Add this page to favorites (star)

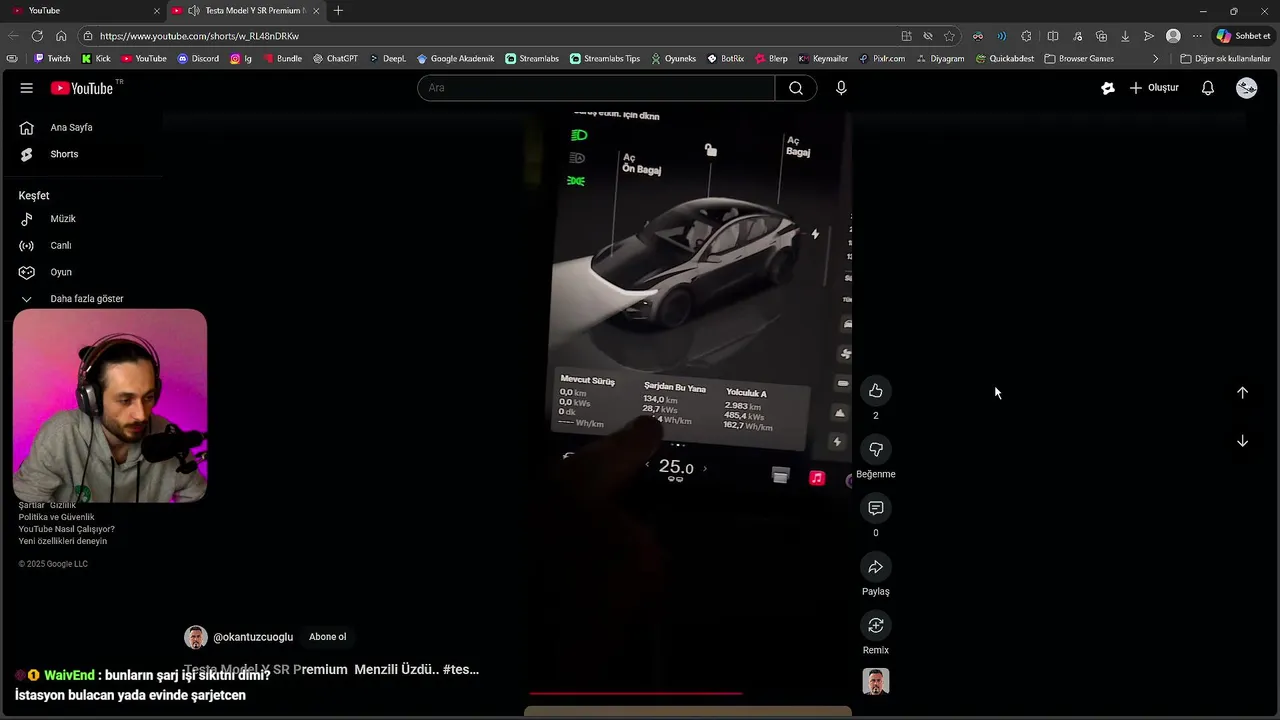[949, 36]
